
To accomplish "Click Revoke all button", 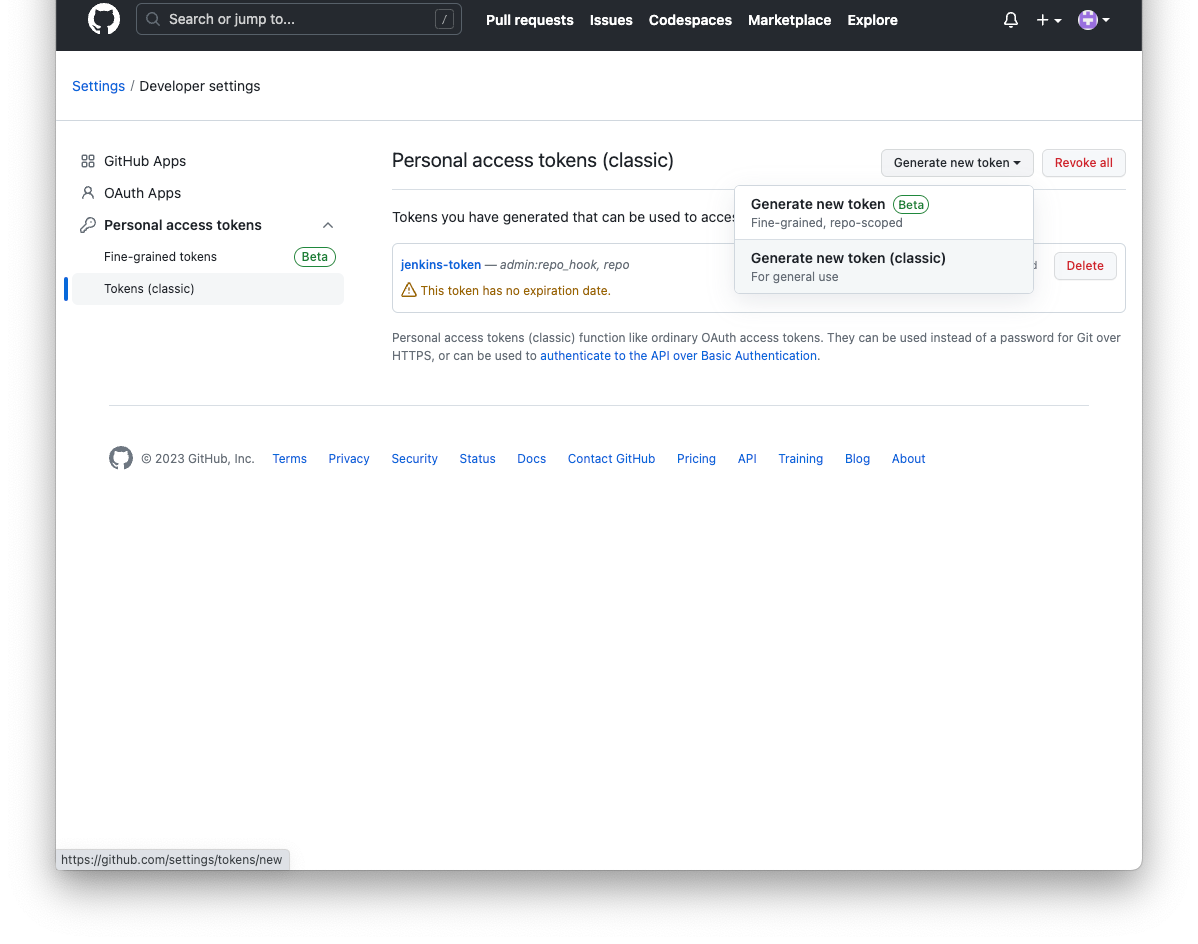I will pos(1083,163).
